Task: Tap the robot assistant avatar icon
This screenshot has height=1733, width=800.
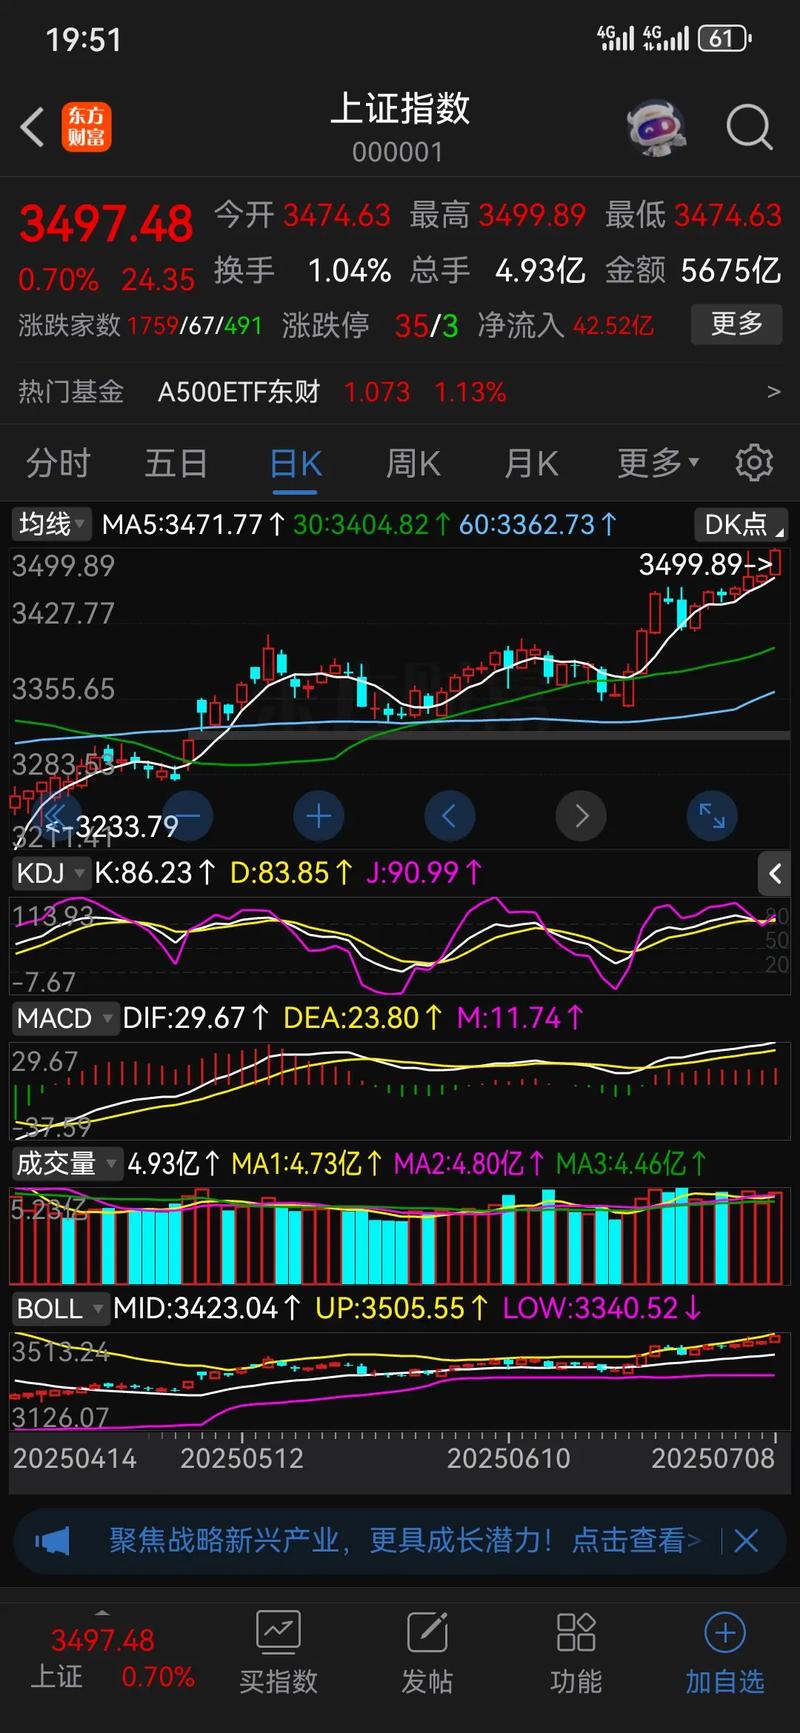Action: (656, 128)
